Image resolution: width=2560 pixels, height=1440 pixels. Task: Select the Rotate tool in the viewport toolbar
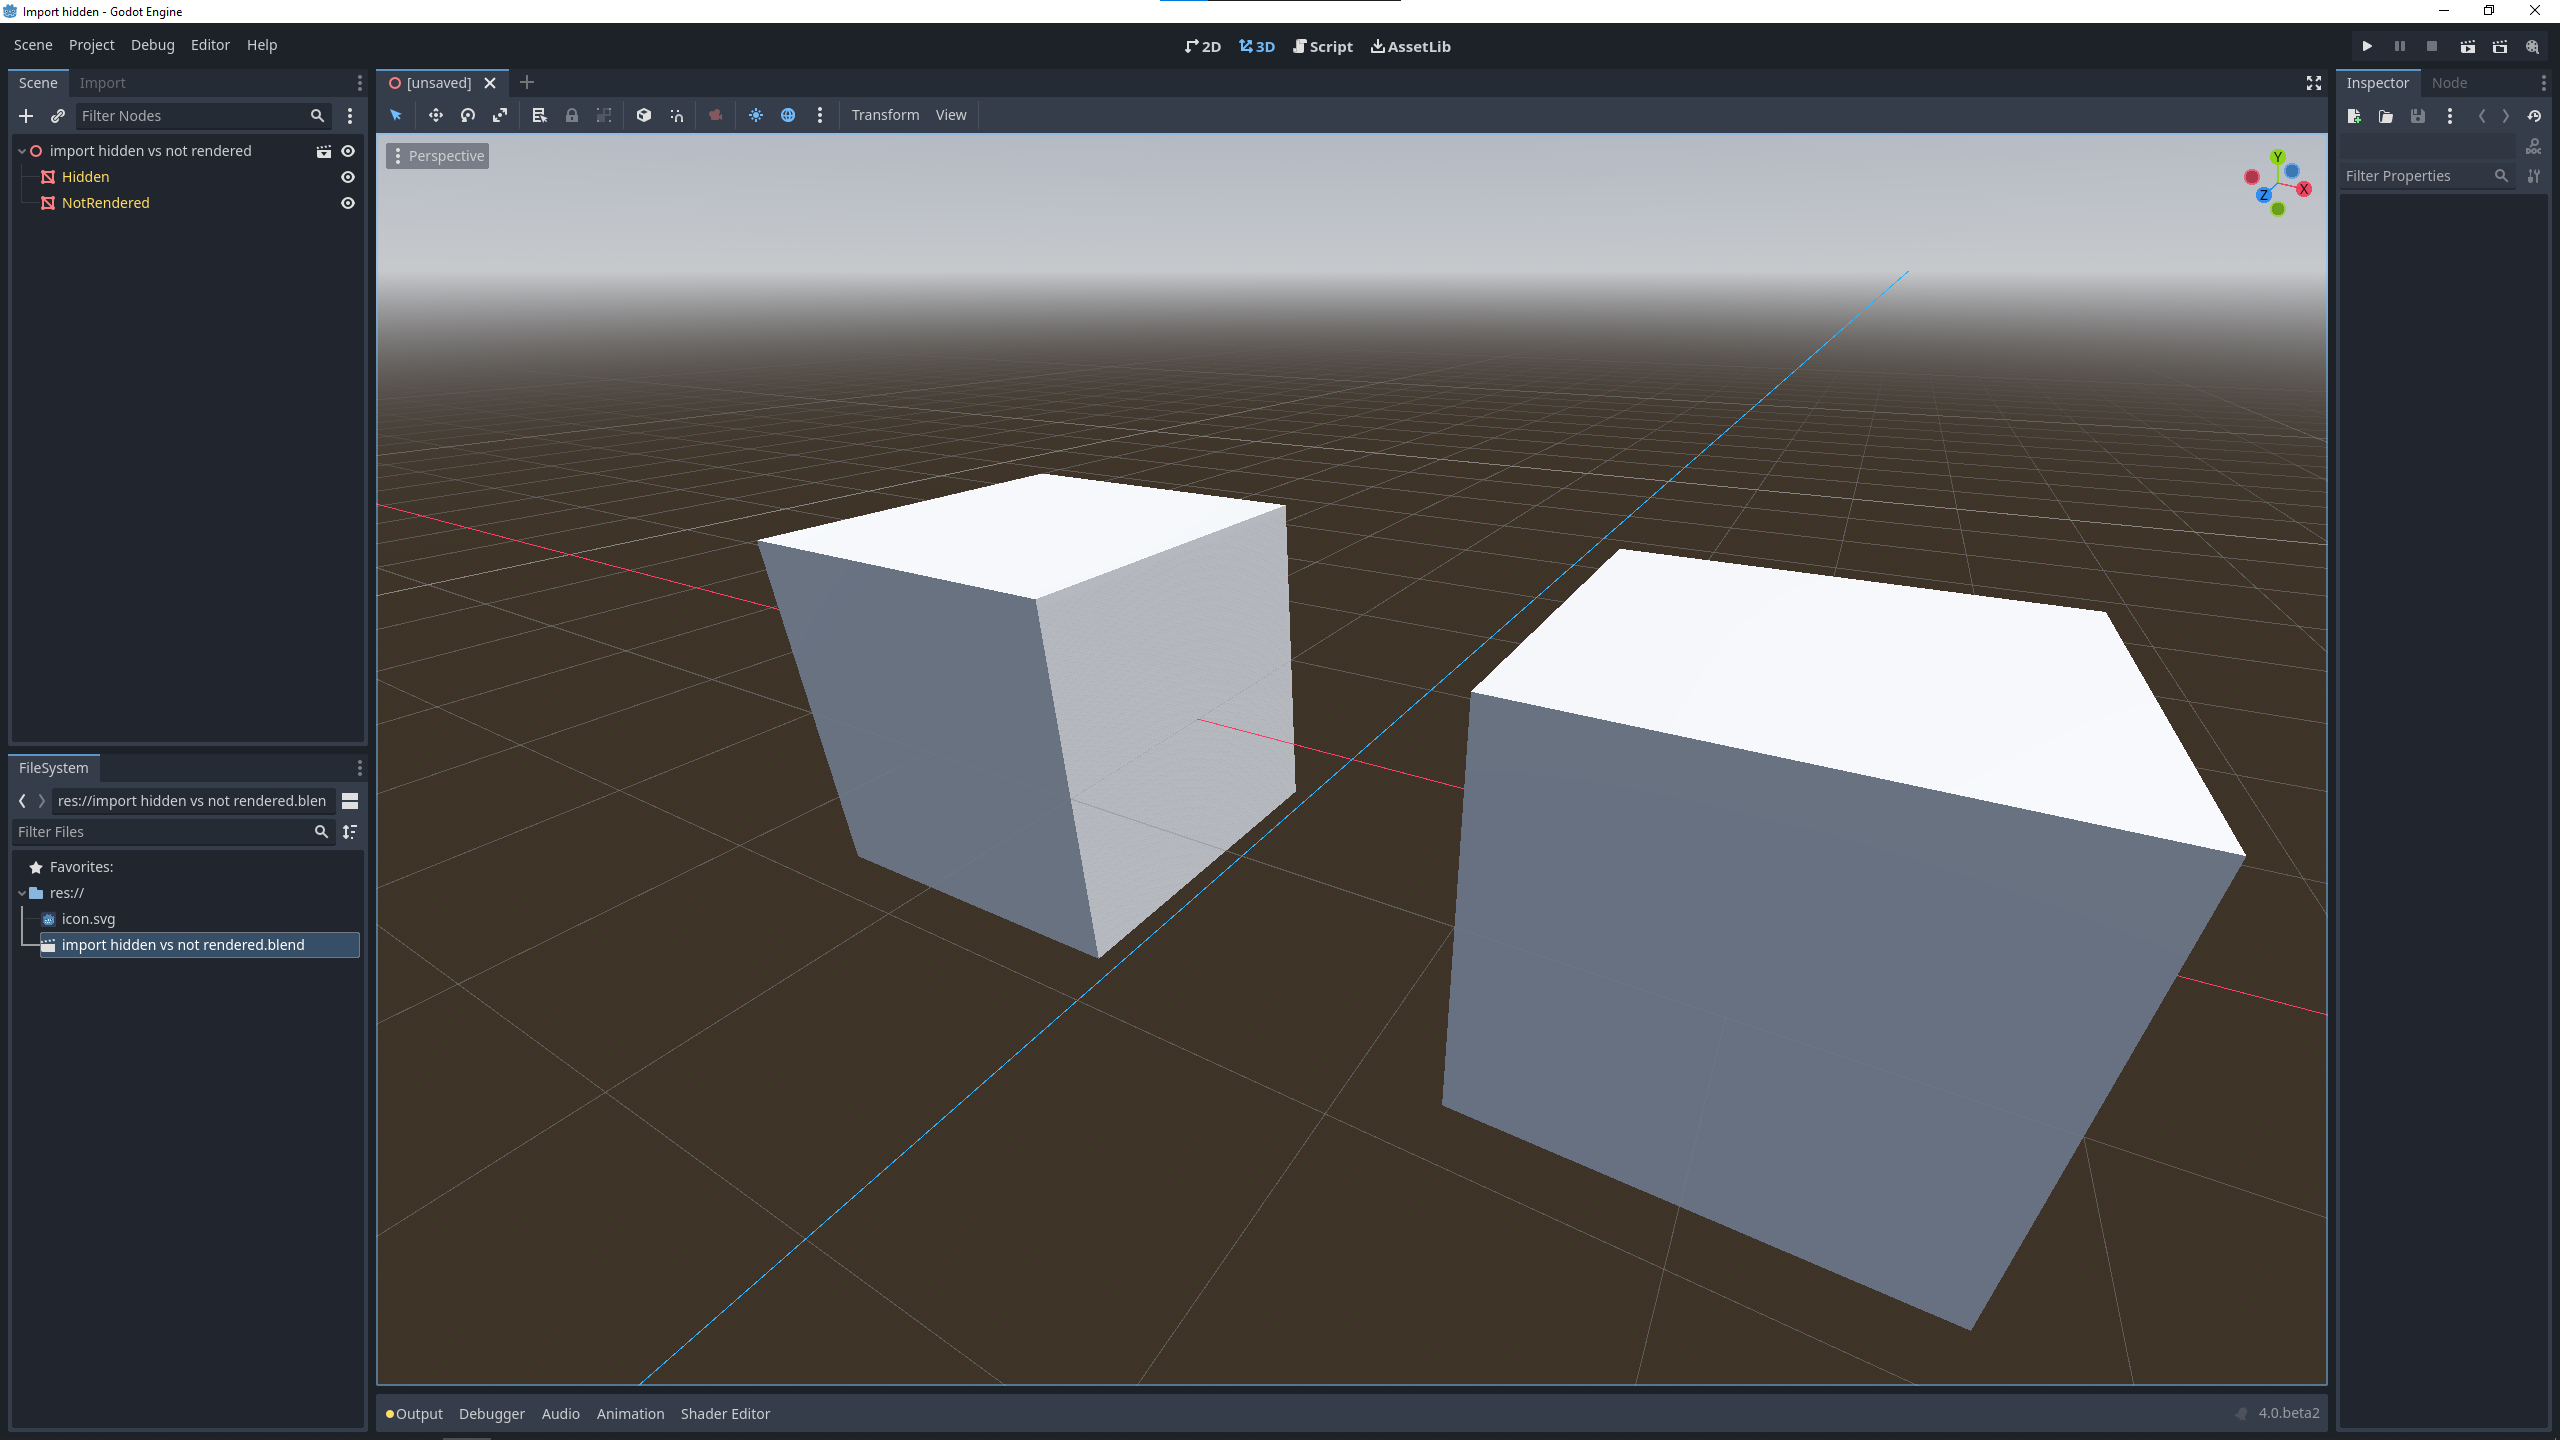(x=467, y=115)
